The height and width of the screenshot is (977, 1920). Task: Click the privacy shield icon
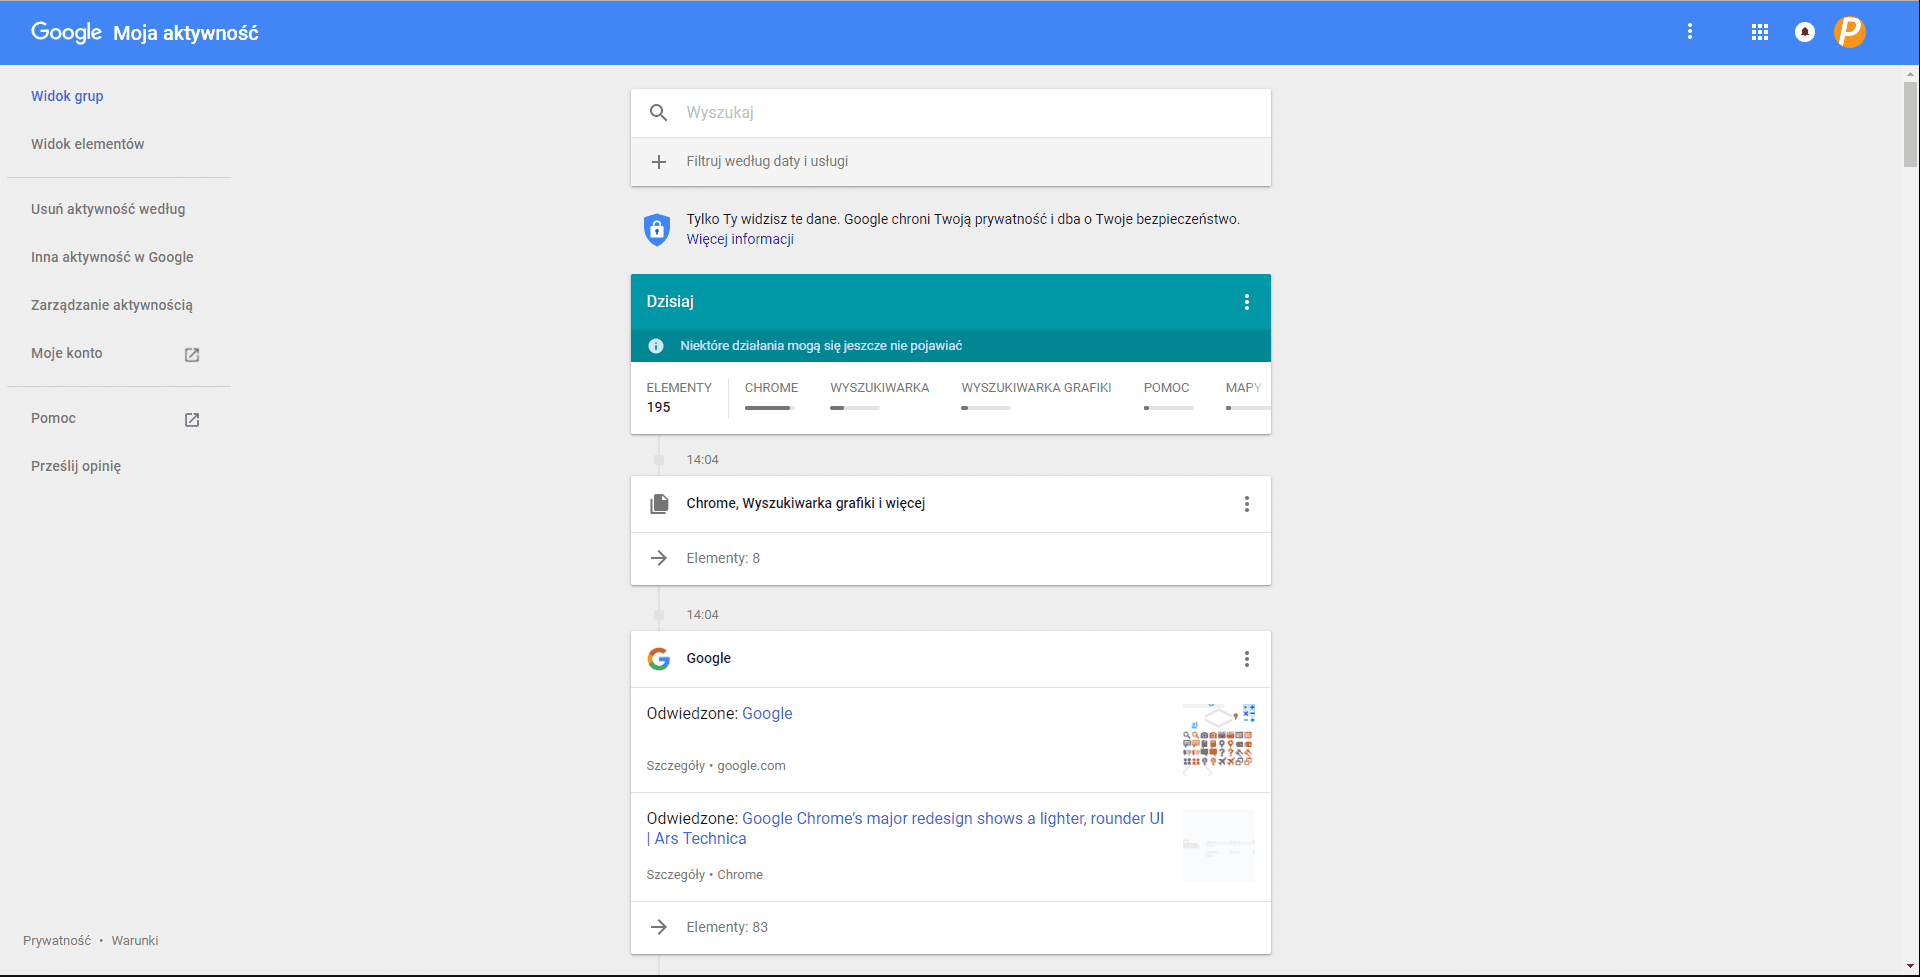click(x=656, y=229)
